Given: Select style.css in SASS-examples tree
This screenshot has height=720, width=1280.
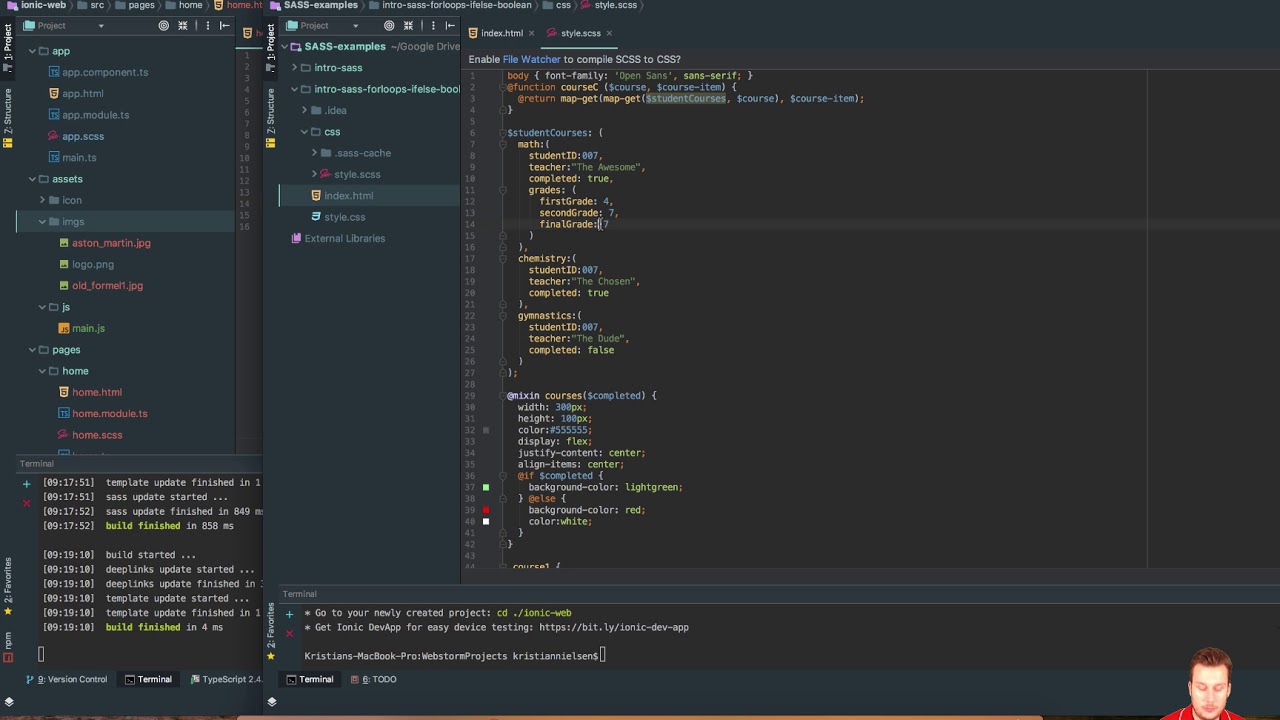Looking at the screenshot, I should (x=344, y=217).
